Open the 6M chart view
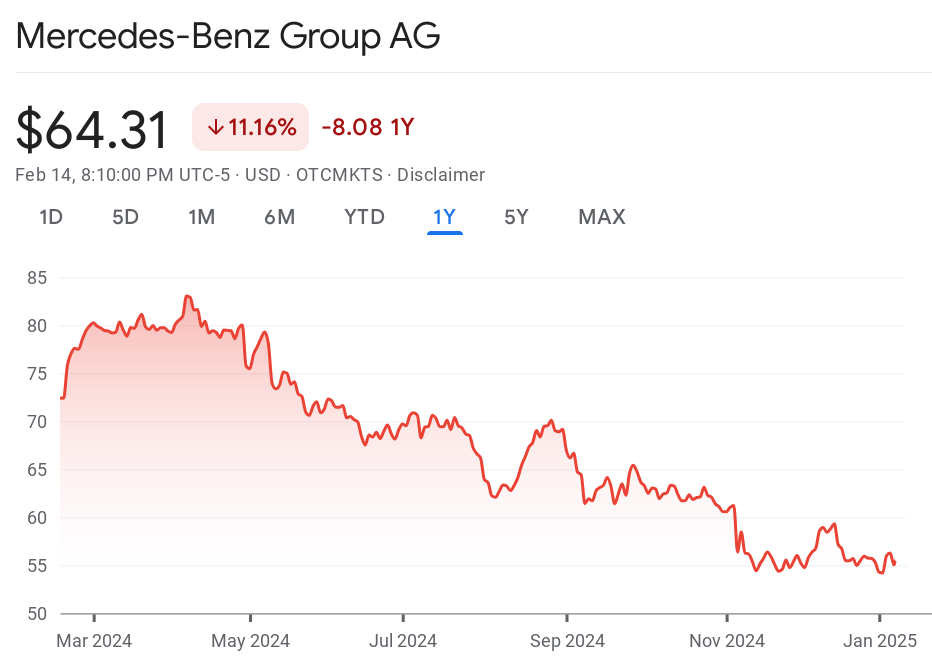932x666 pixels. click(x=279, y=217)
